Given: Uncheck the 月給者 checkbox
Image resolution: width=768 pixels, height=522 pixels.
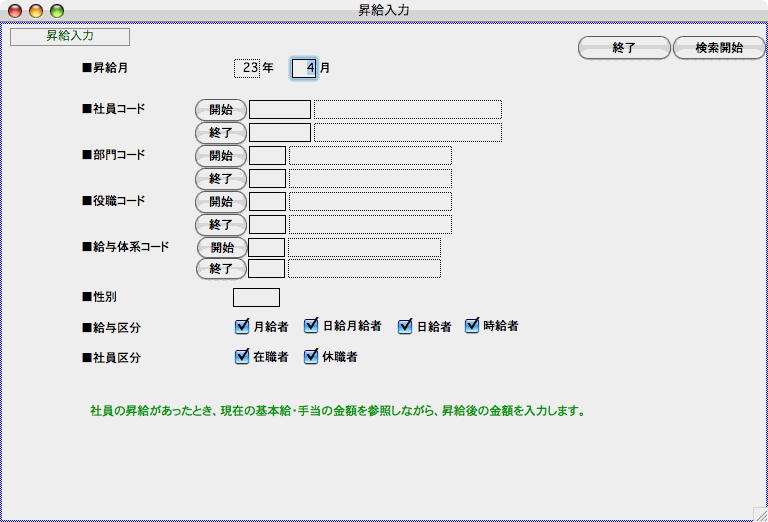Looking at the screenshot, I should tap(242, 326).
